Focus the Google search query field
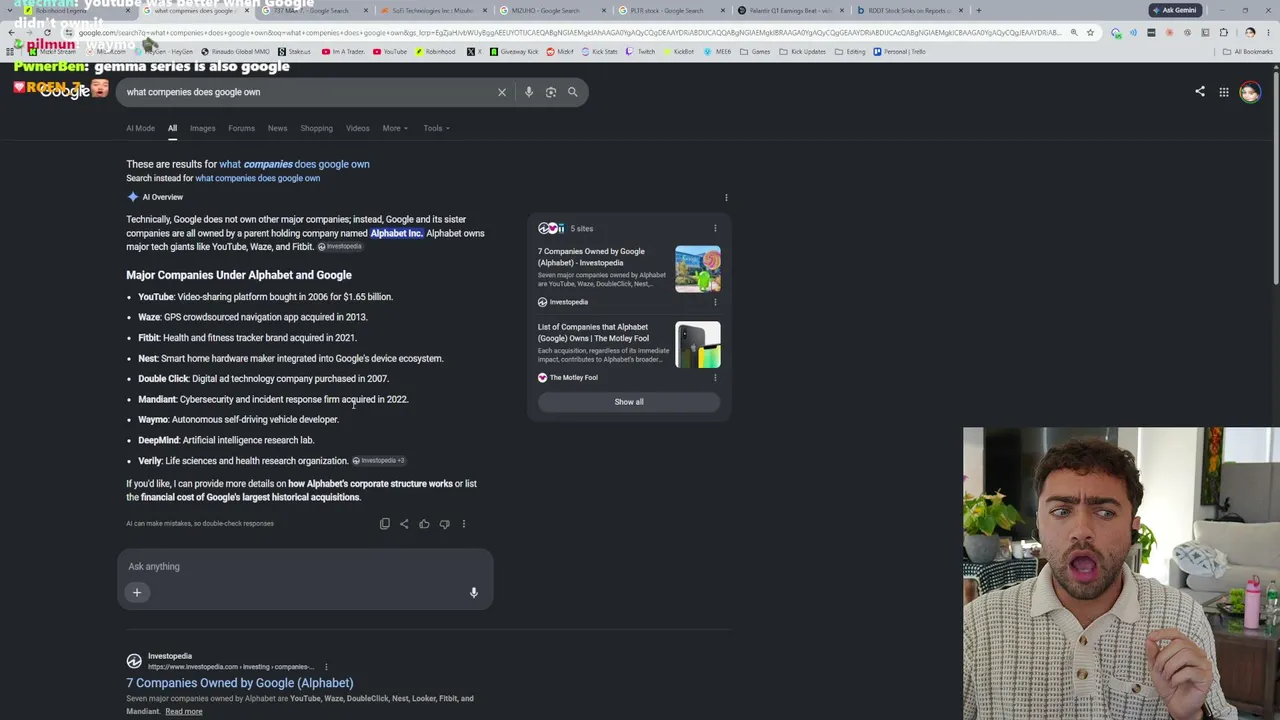1280x720 pixels. (x=309, y=92)
